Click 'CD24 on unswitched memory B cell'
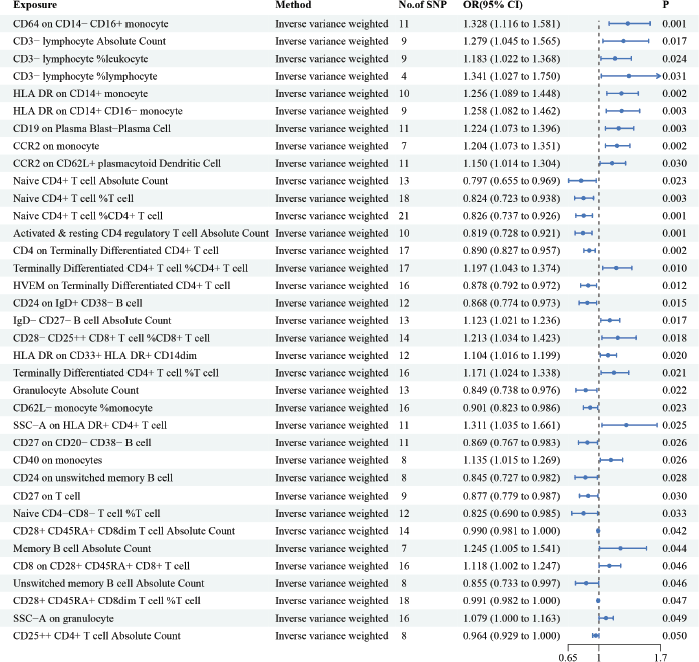The height and width of the screenshot is (662, 699). tap(93, 478)
